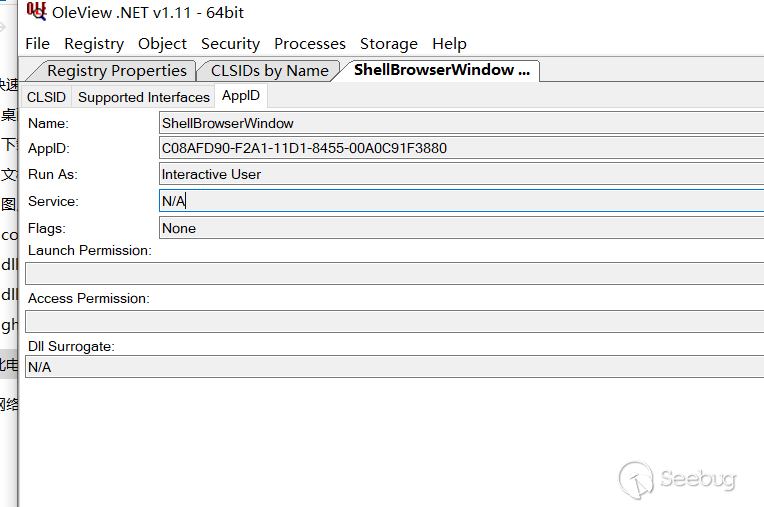The width and height of the screenshot is (764, 507).
Task: Select the ShellBrowserWindow tab
Action: tap(441, 71)
